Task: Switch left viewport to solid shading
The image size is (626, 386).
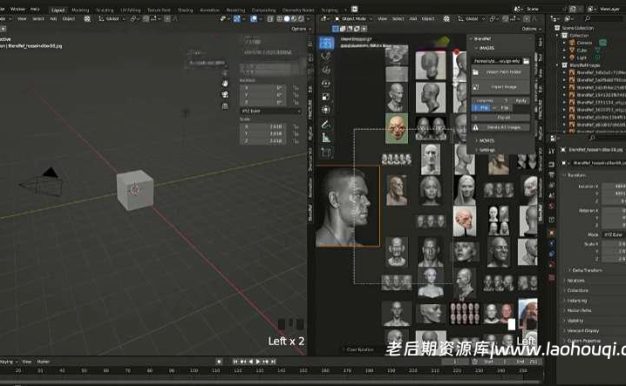Action: (287, 19)
